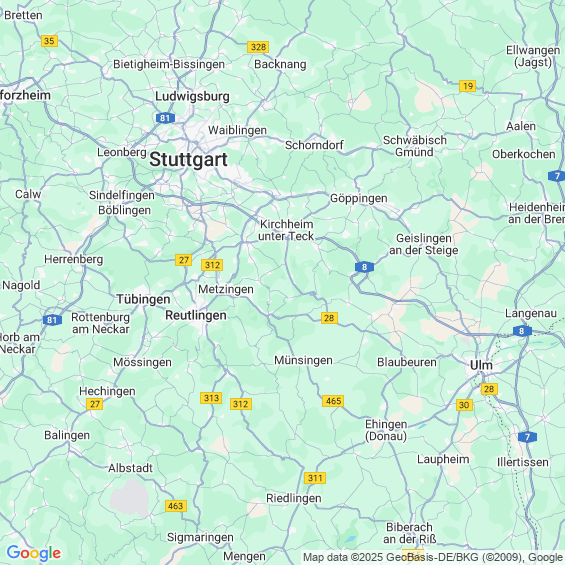Click the A7 shield near Illertissen
Screen dimensions: 565x565
pos(527,437)
